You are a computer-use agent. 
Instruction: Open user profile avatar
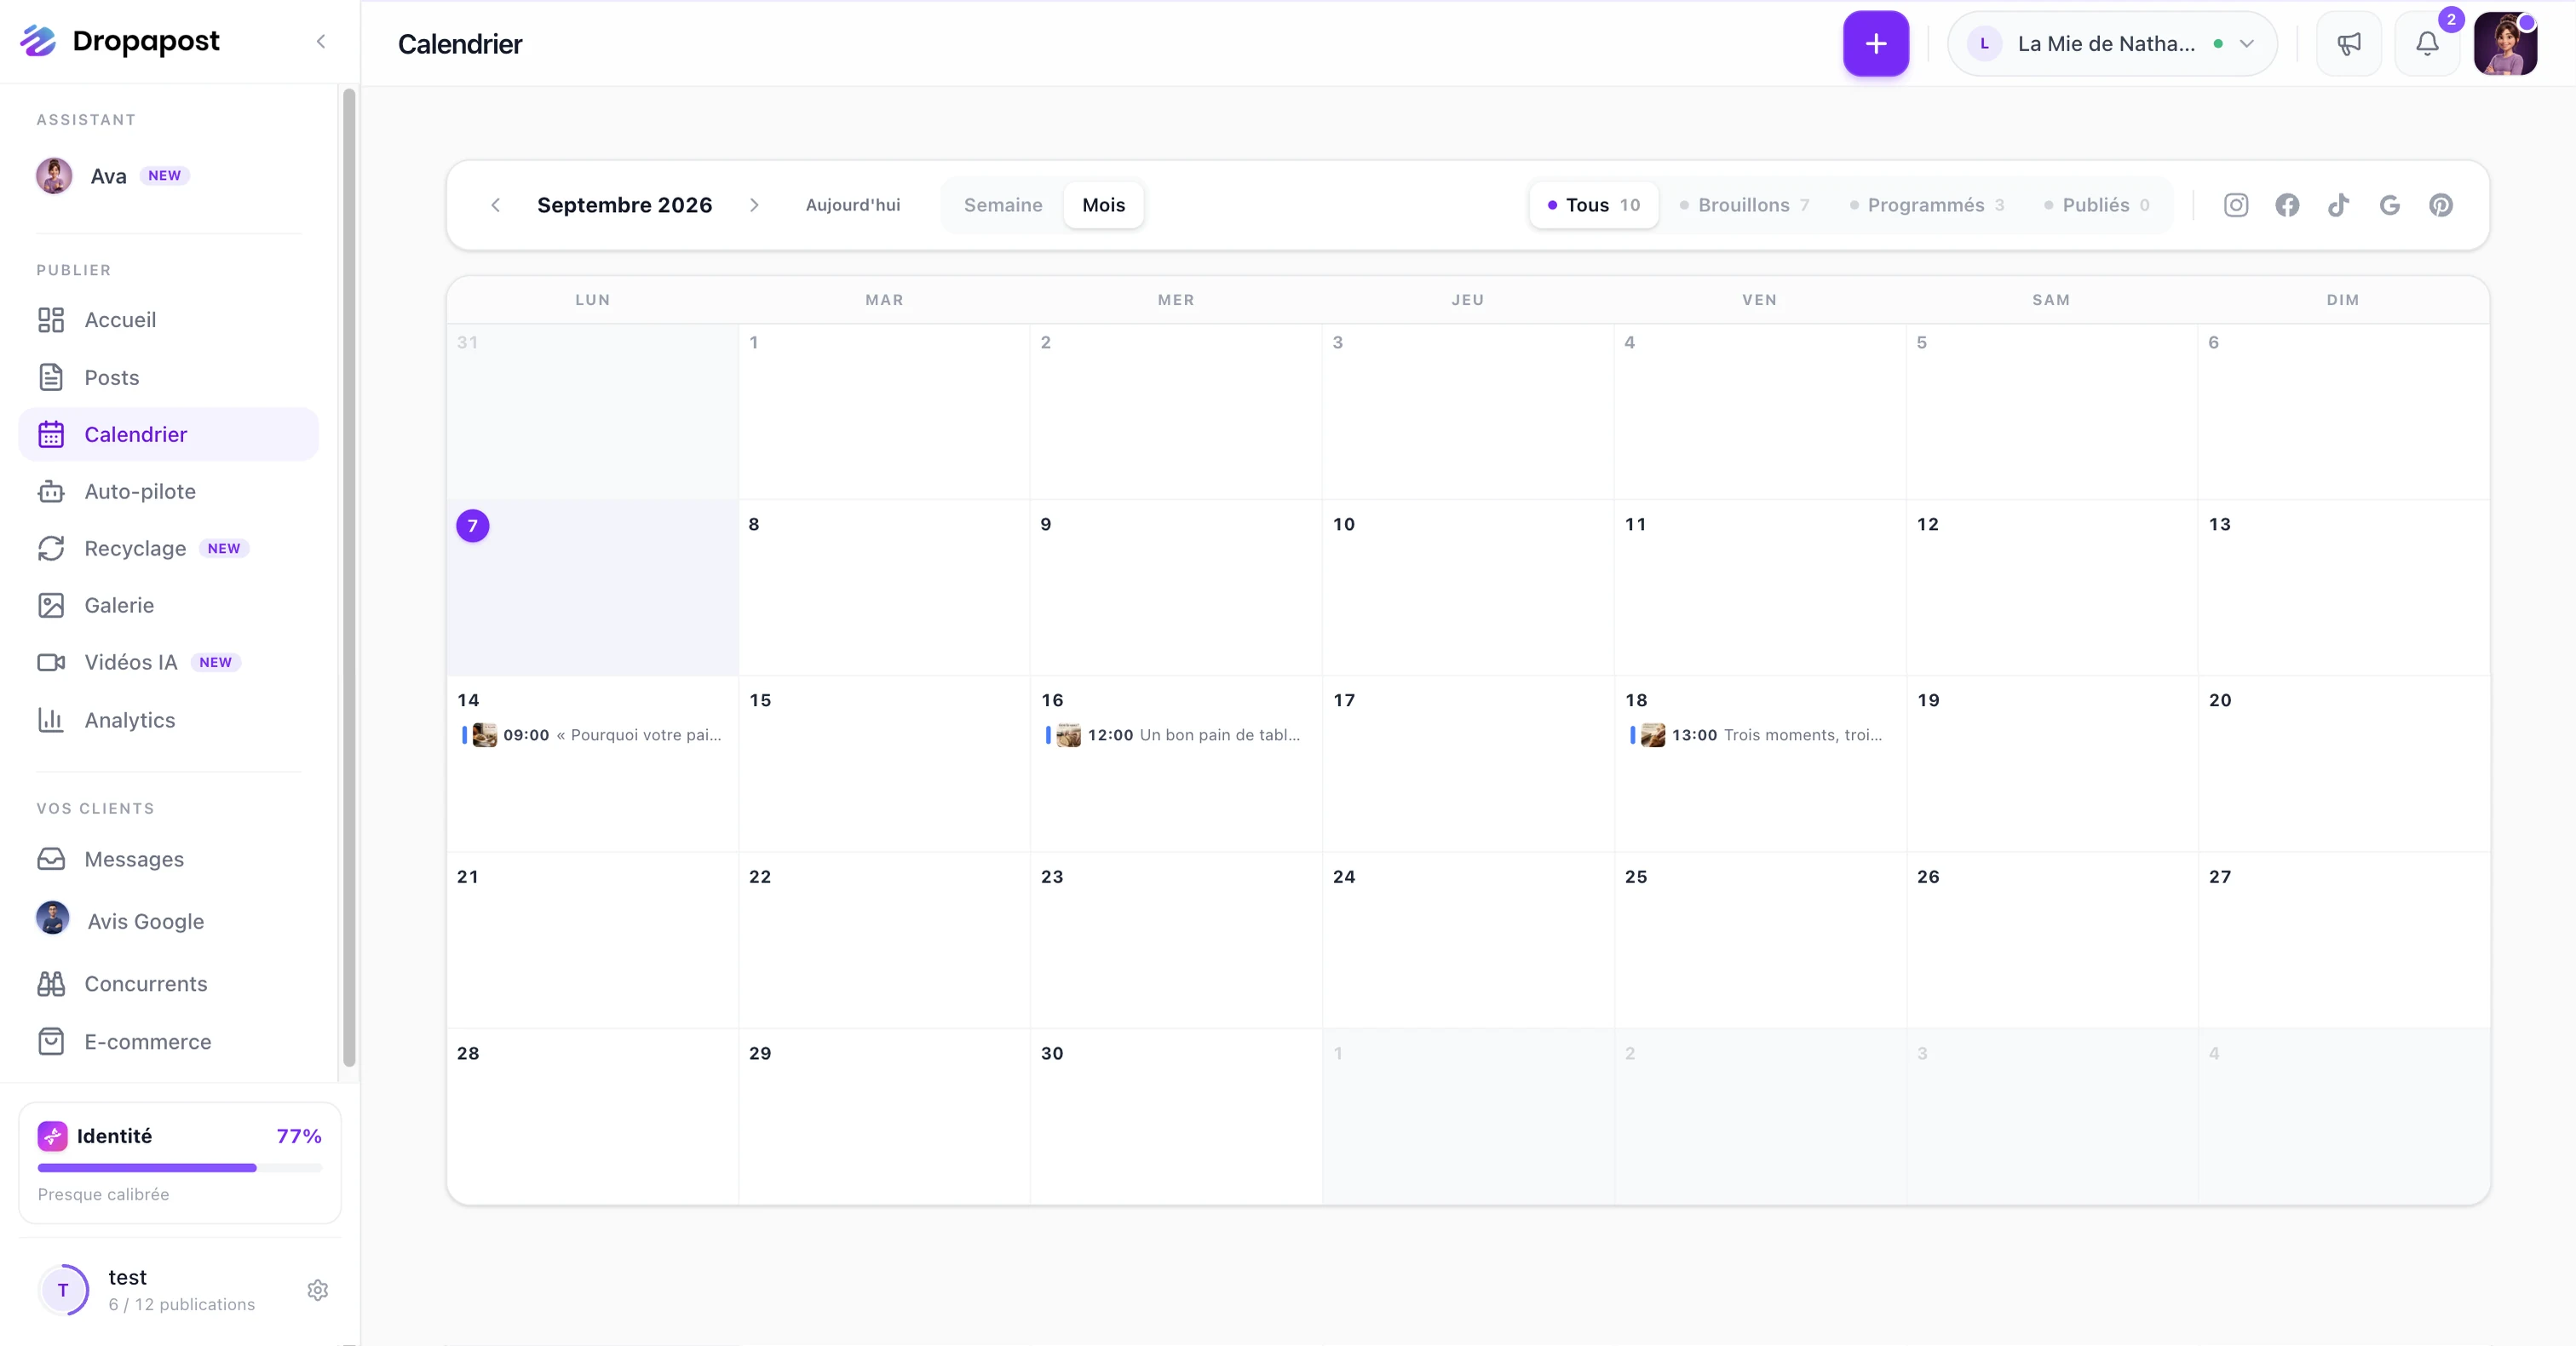[2505, 44]
